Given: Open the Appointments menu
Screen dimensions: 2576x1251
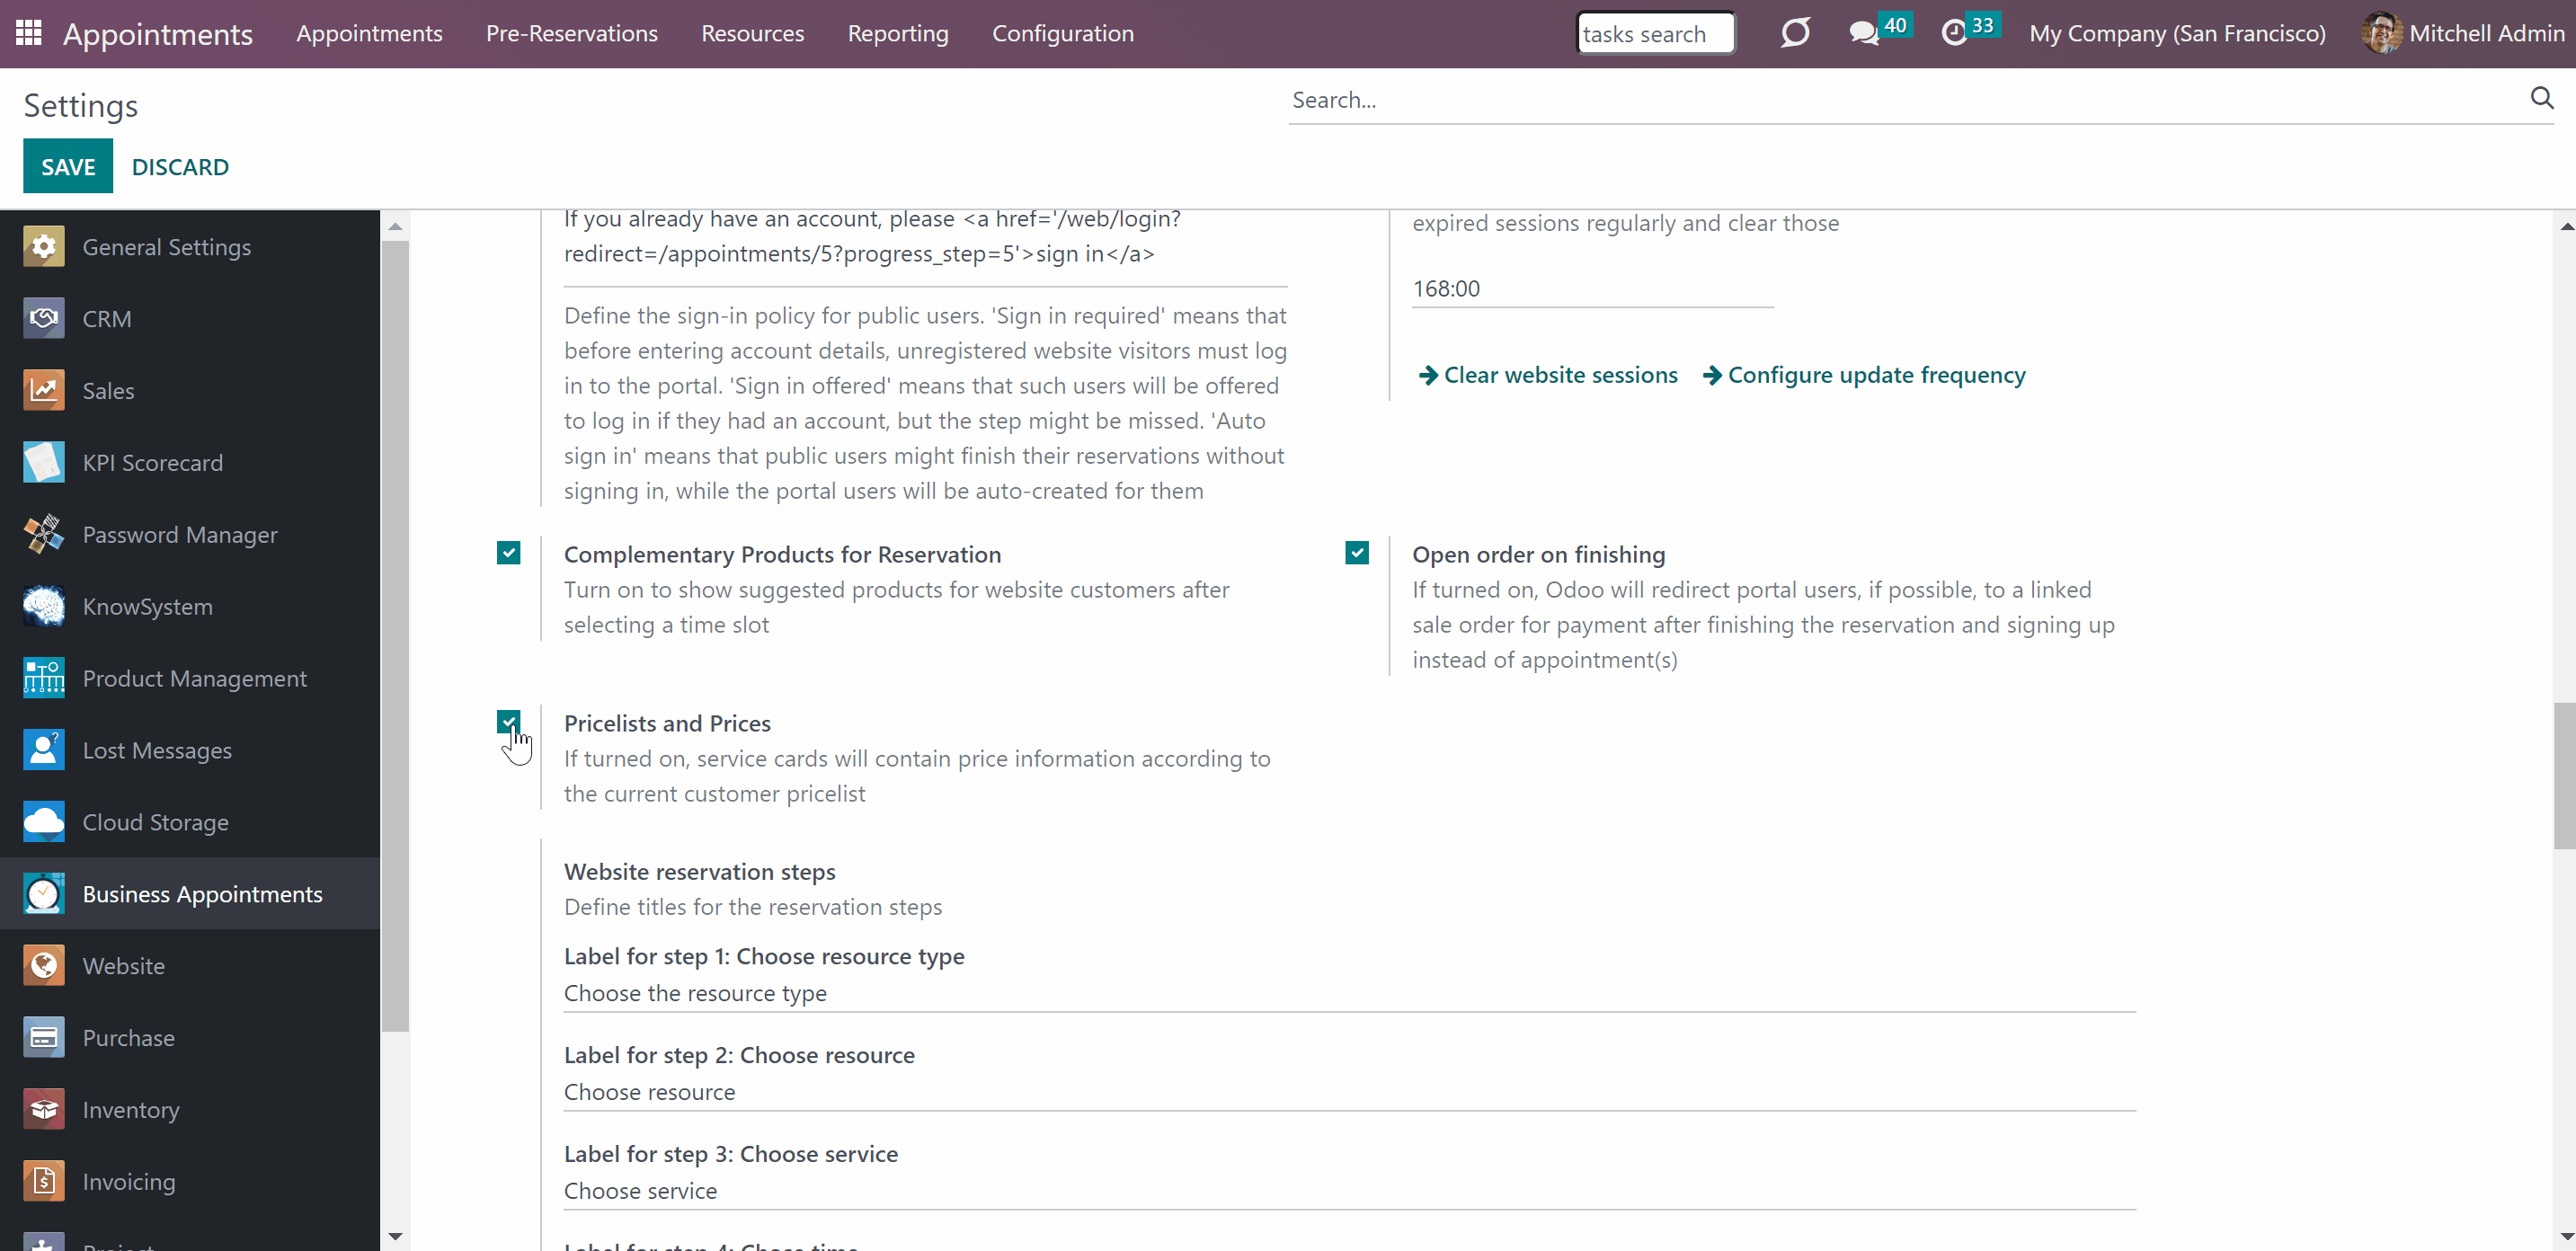Looking at the screenshot, I should pos(369,33).
